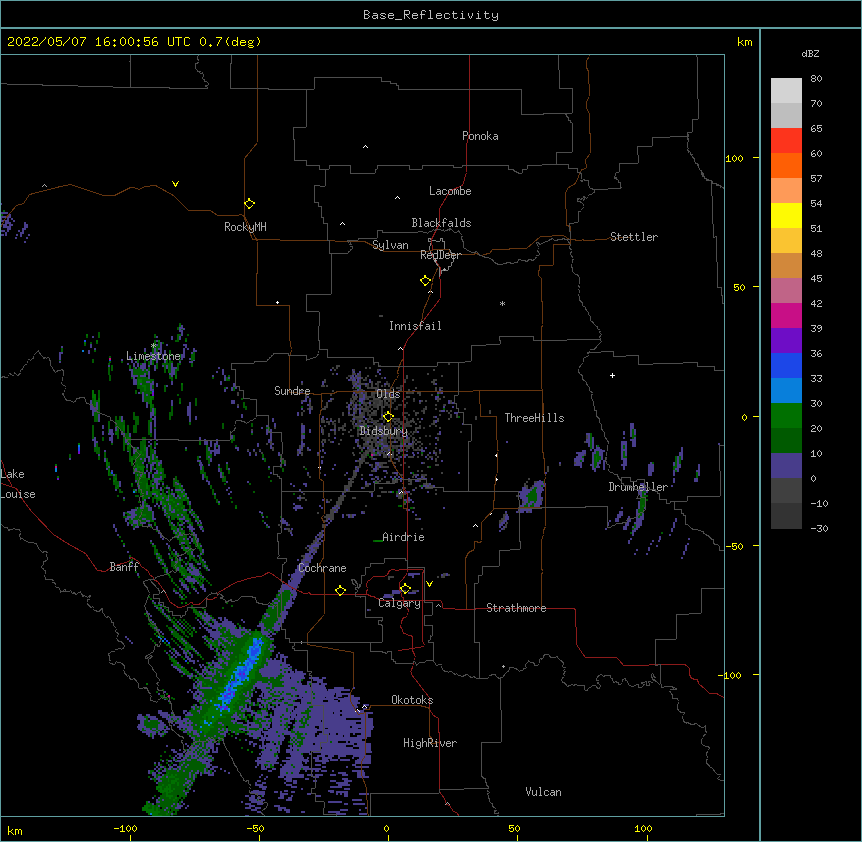Viewport: 862px width, 842px height.
Task: Click the Okotoks label
Action: click(x=412, y=700)
